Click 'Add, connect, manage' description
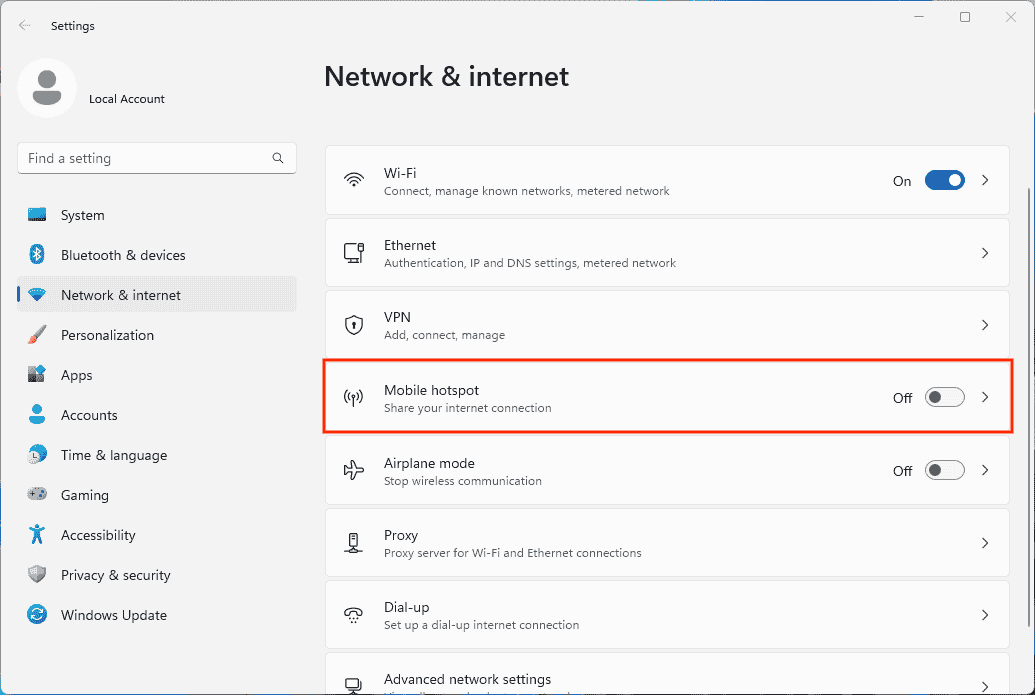 [x=444, y=335]
